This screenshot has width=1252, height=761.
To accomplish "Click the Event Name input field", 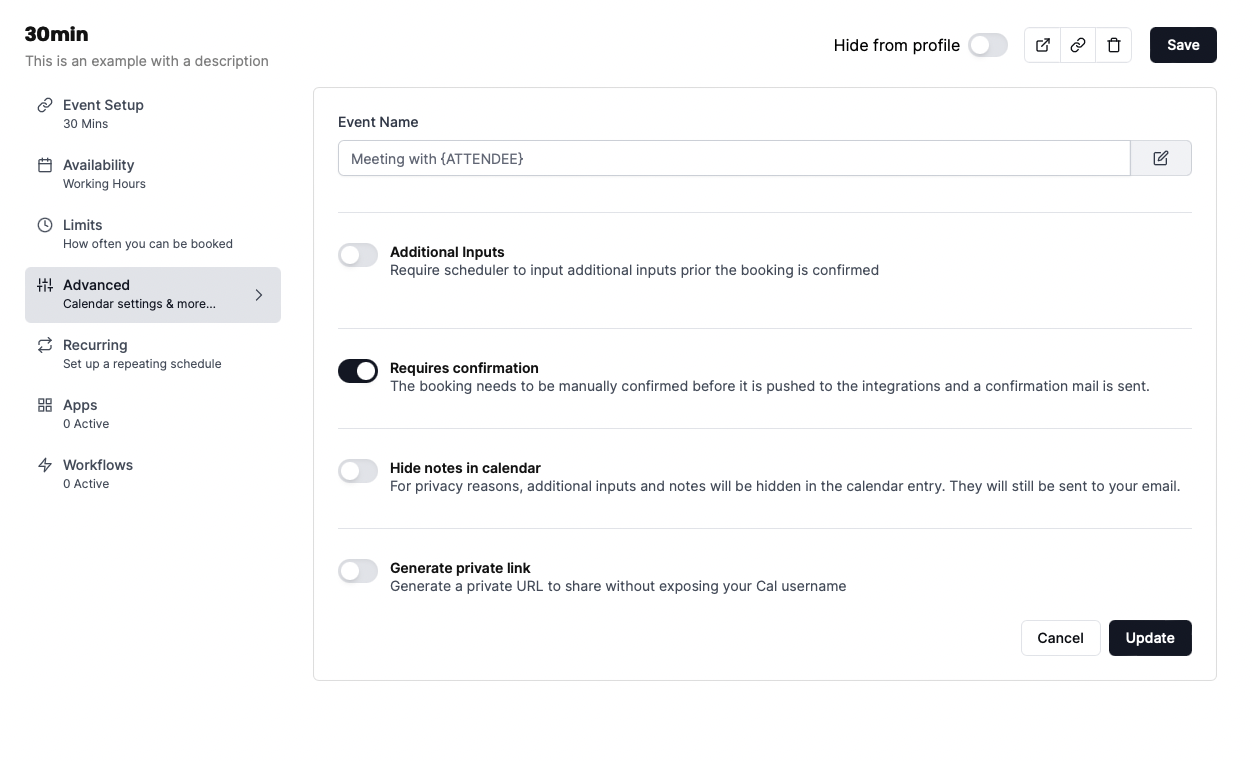I will click(x=733, y=158).
